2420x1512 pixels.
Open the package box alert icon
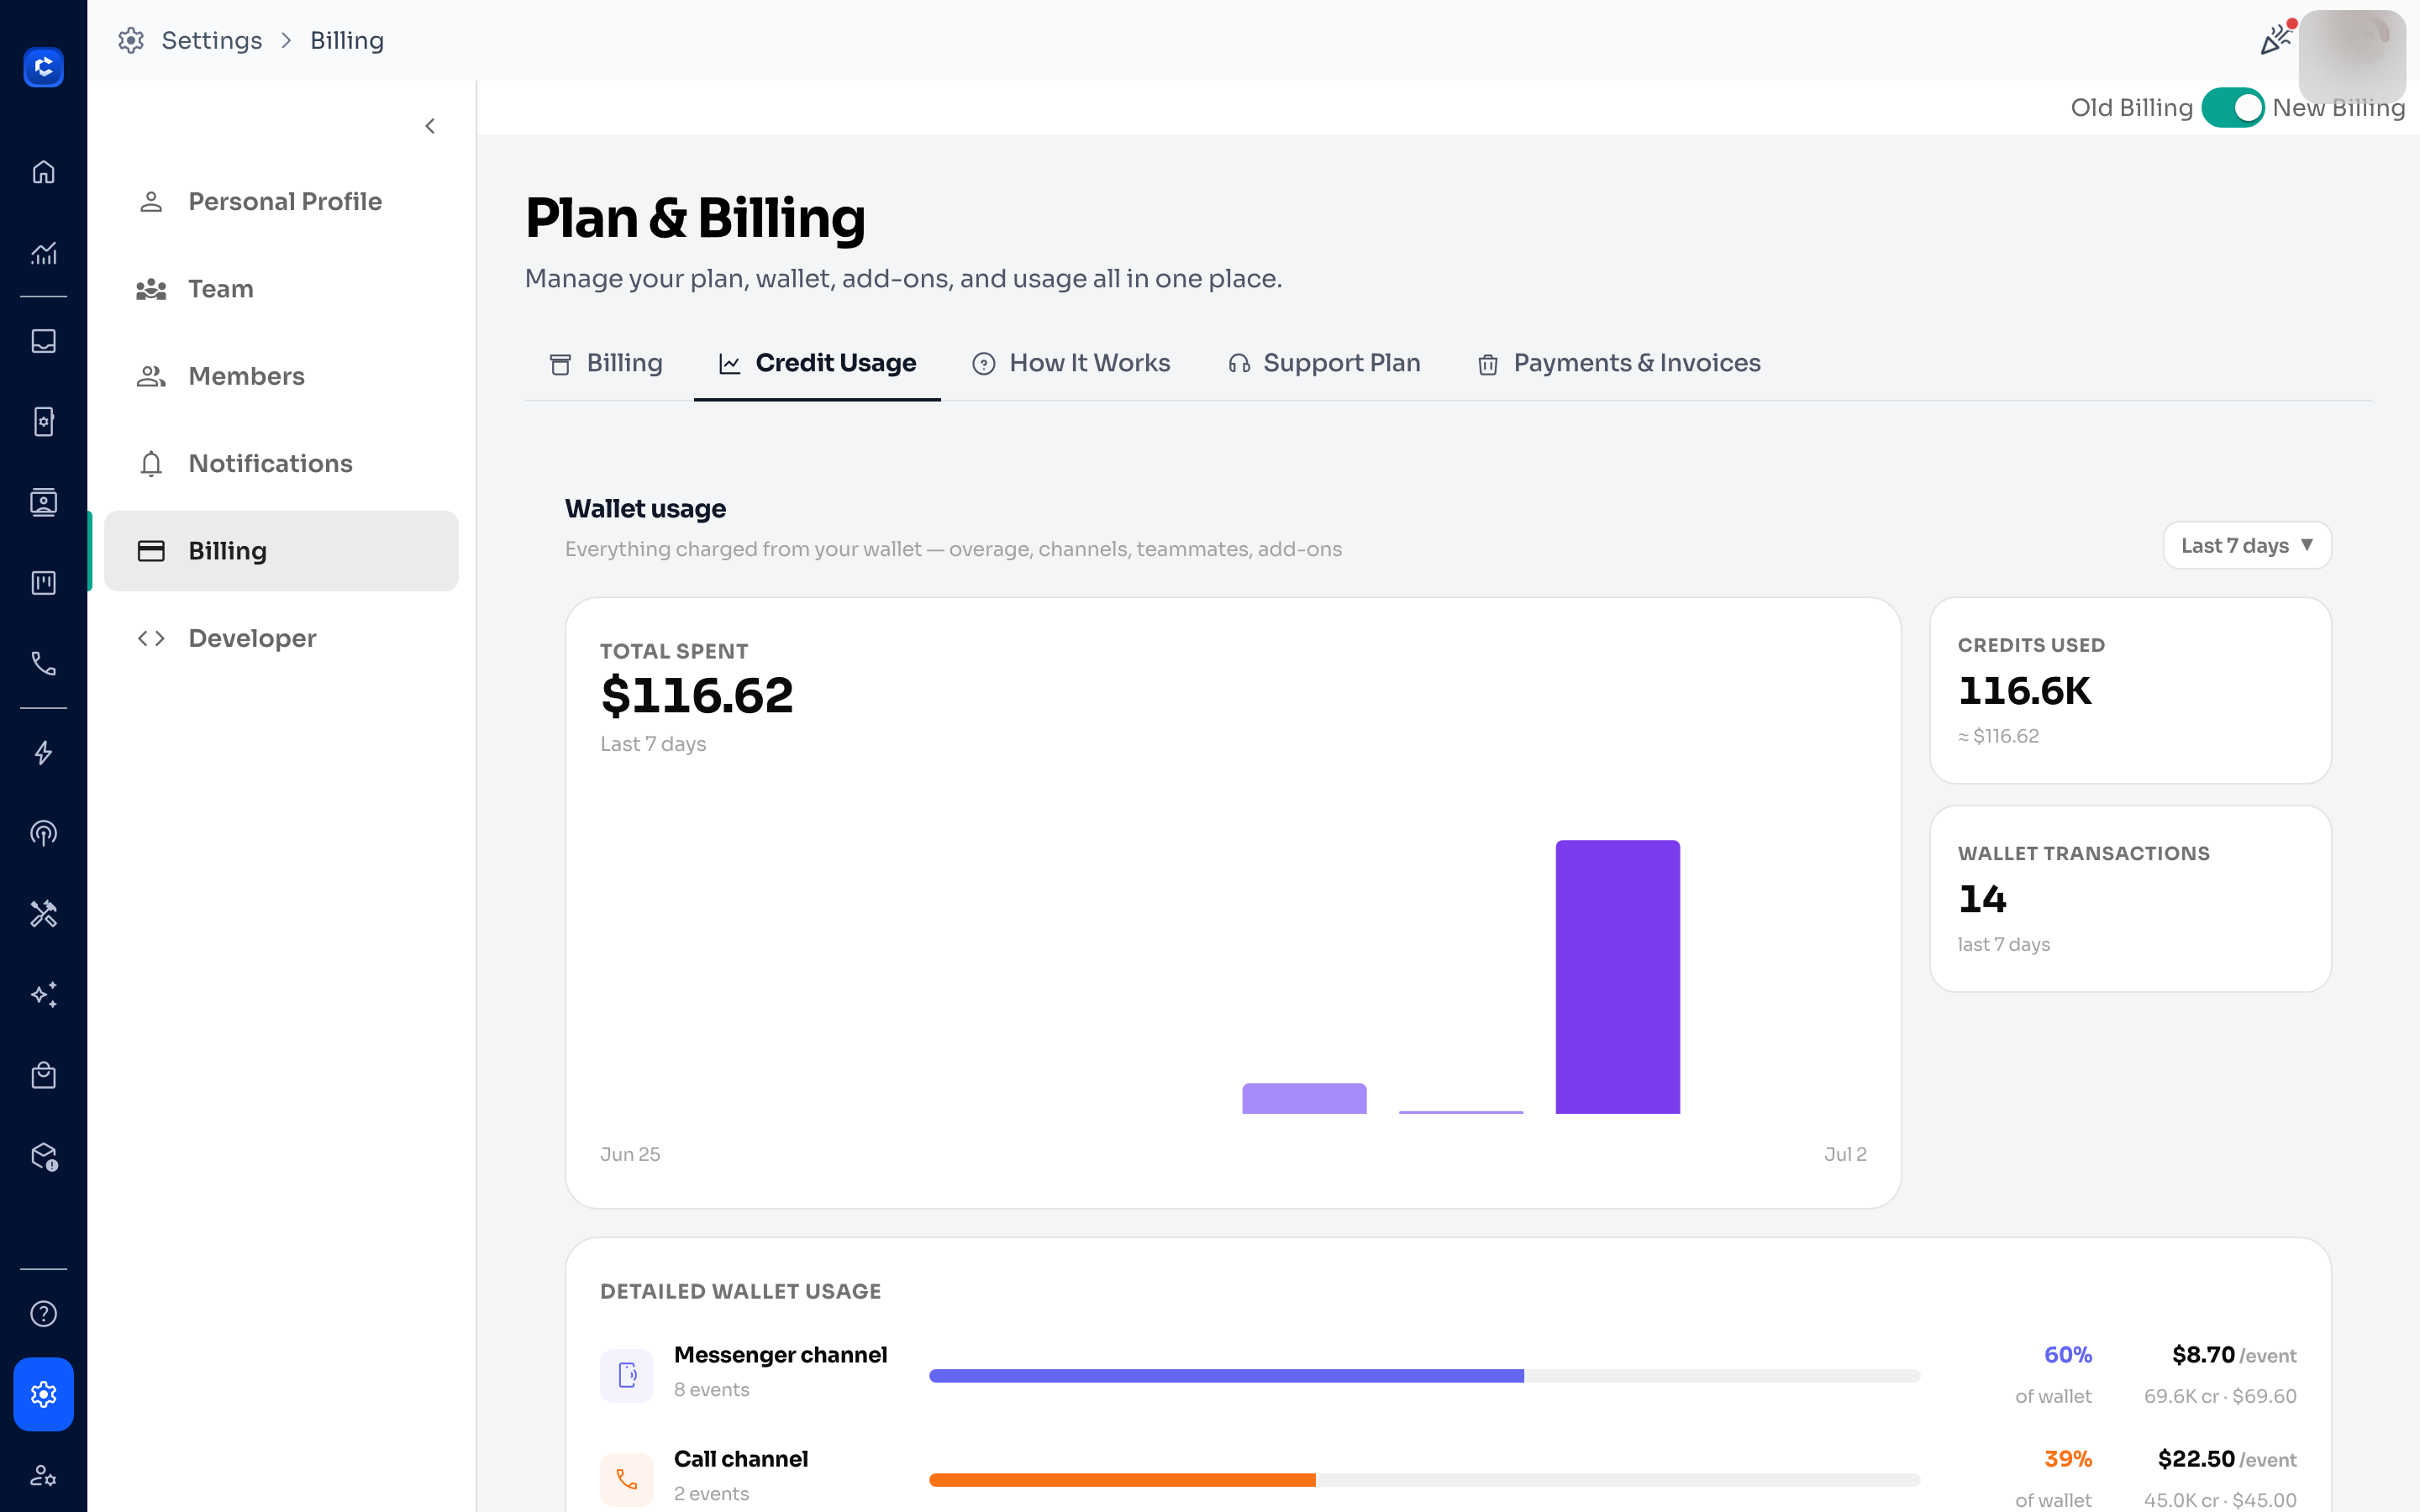coord(43,1156)
